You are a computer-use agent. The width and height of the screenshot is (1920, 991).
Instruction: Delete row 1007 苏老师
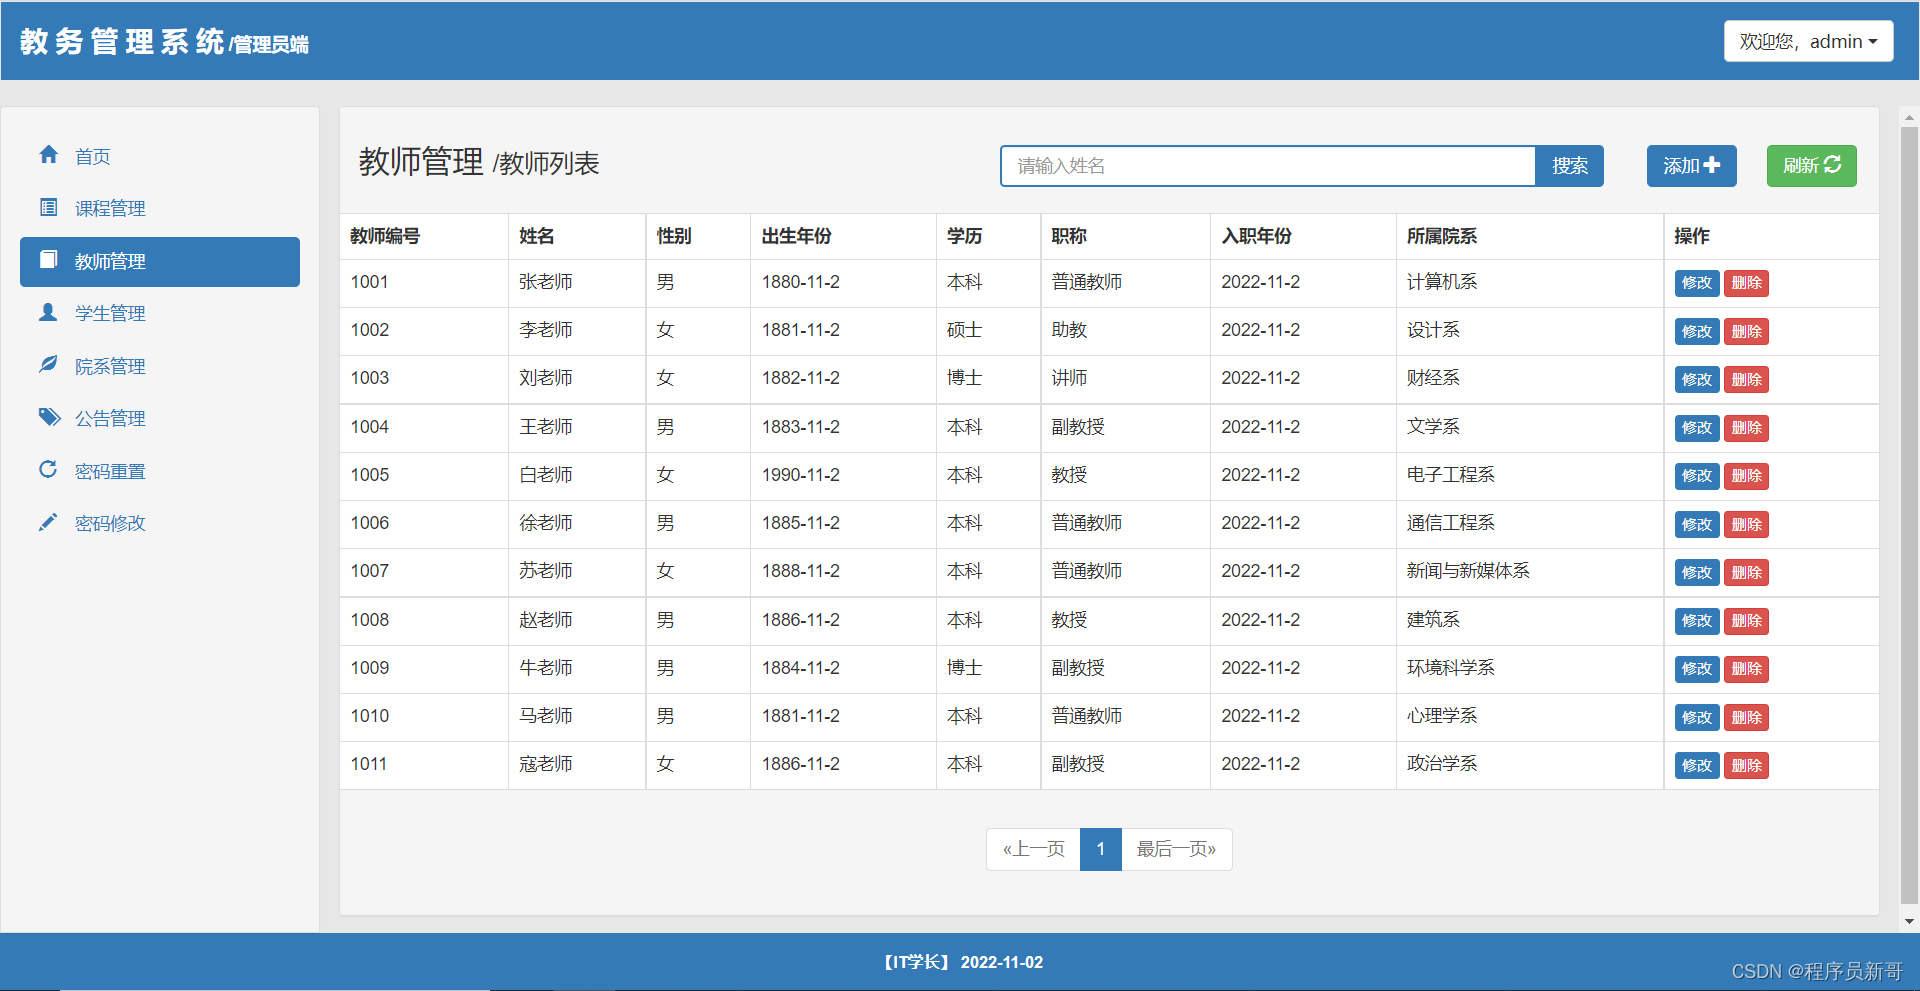point(1746,572)
